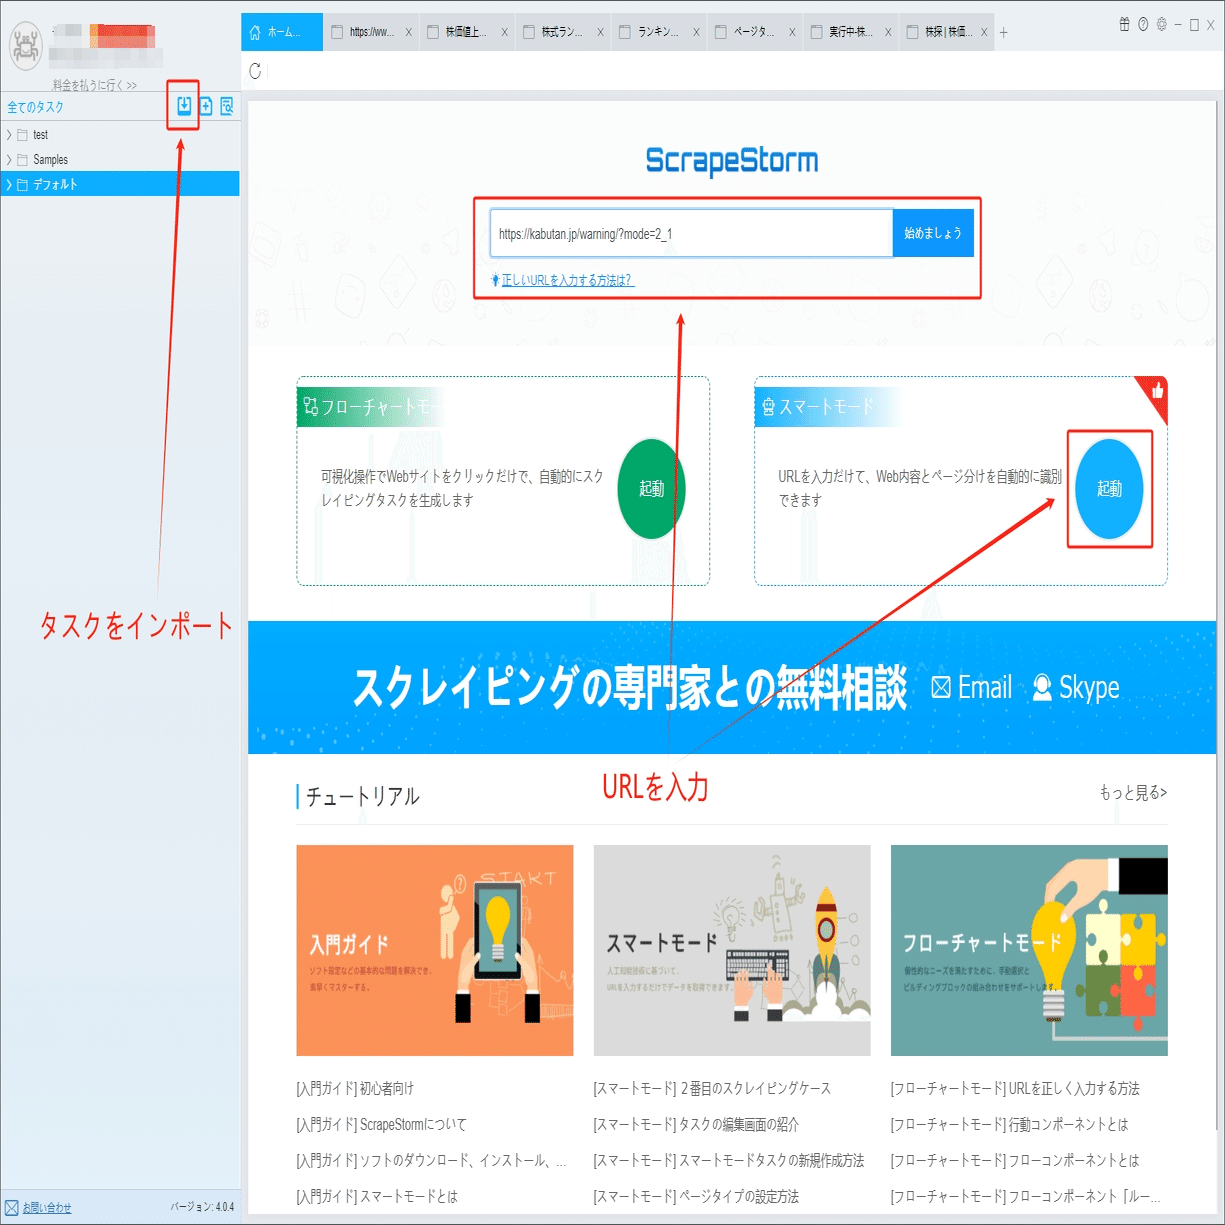Close the ランキン... tab
1225x1225 pixels.
tap(696, 32)
